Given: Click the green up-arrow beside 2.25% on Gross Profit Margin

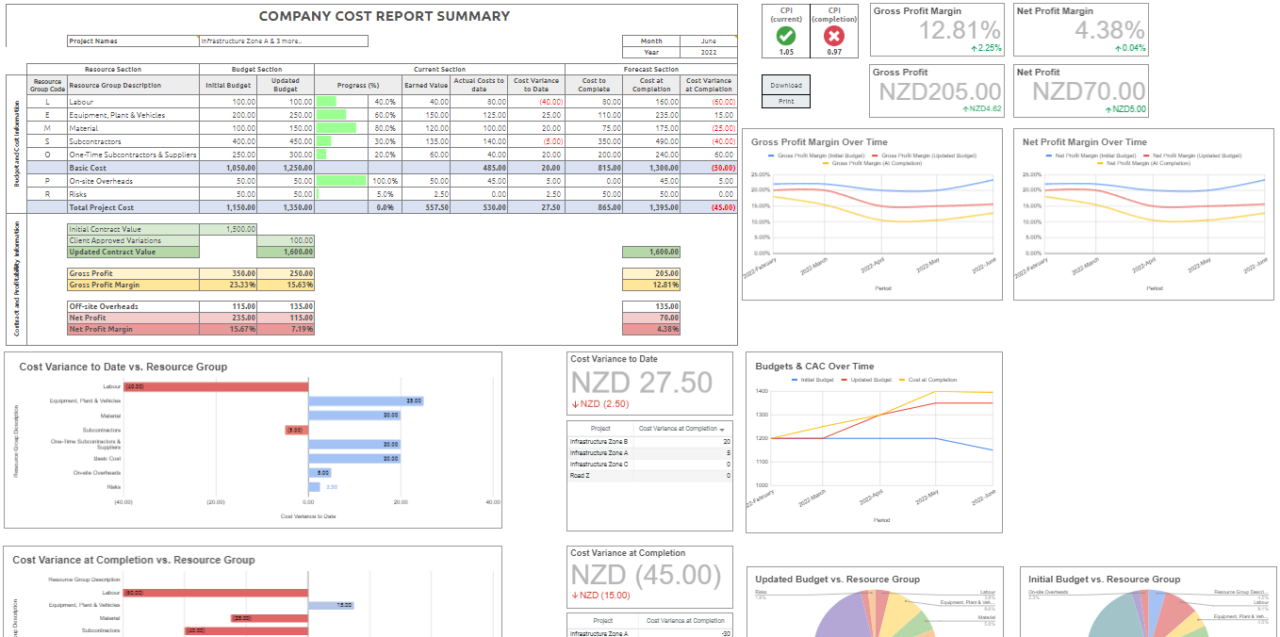Looking at the screenshot, I should click(974, 47).
